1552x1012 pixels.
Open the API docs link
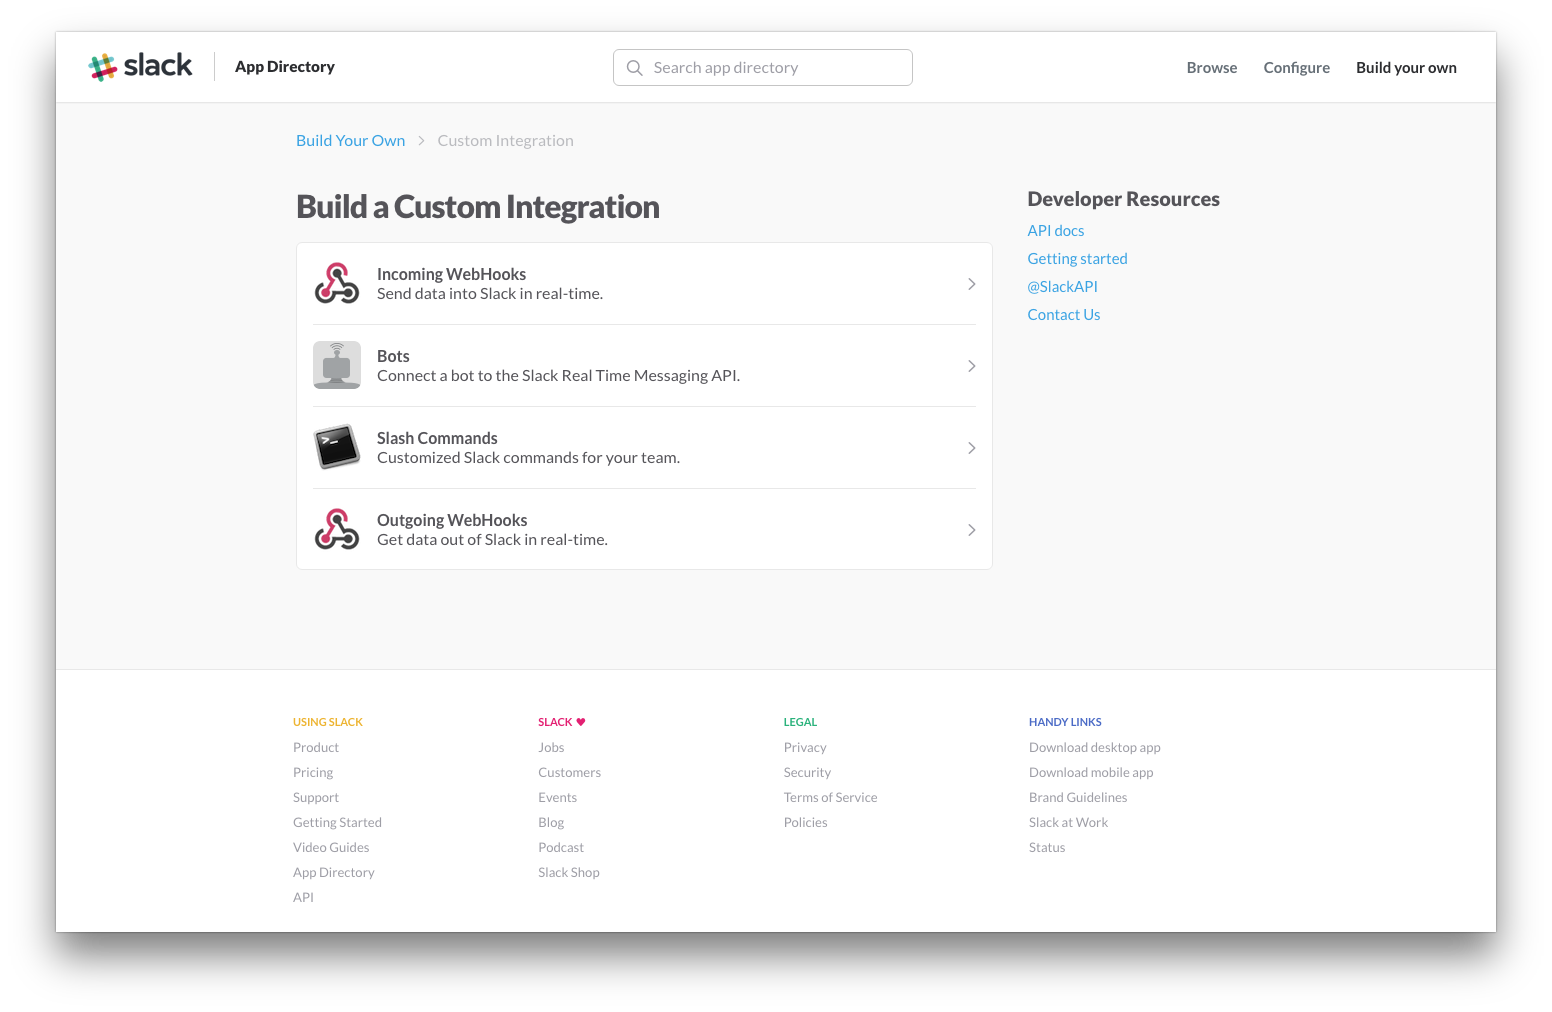pos(1055,231)
